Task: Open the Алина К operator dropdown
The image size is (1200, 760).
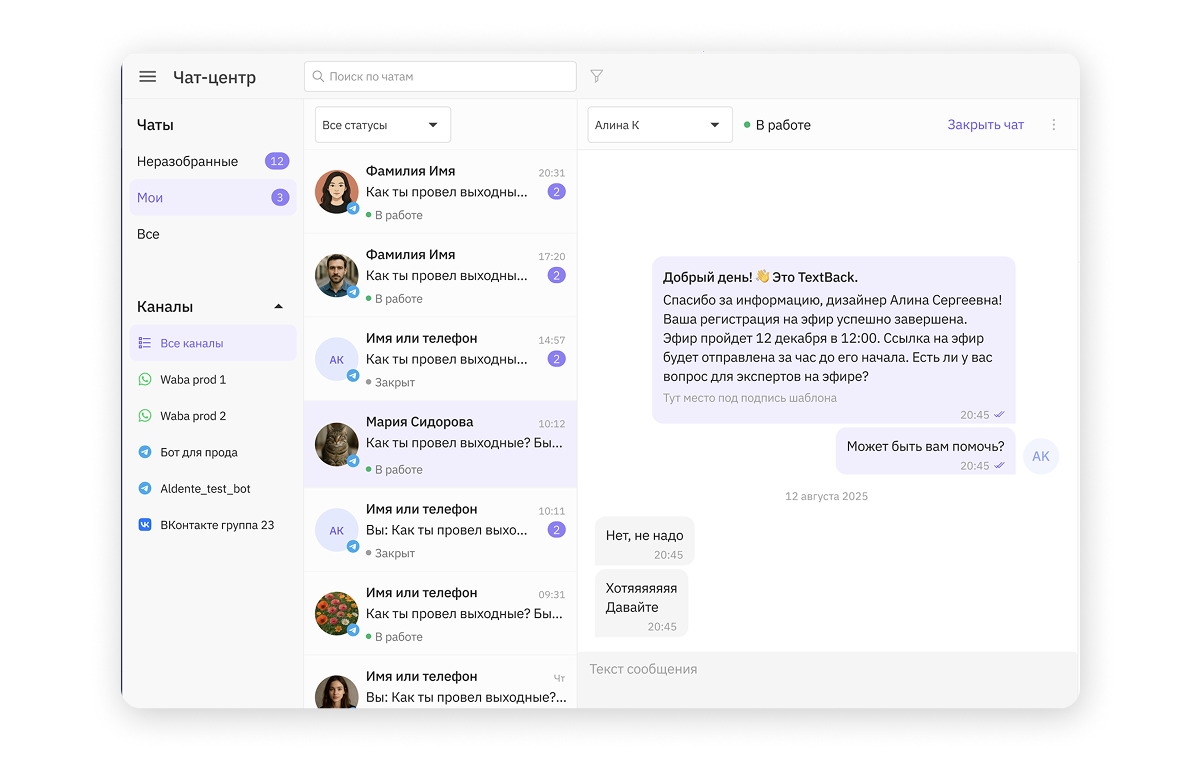Action: click(659, 125)
